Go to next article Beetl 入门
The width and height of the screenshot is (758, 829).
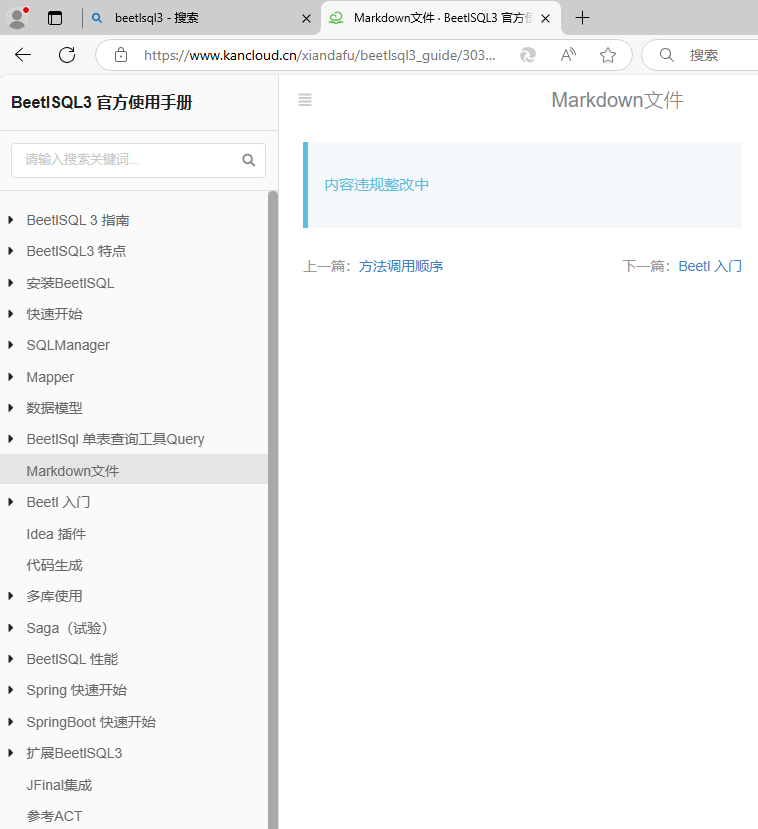[x=710, y=266]
